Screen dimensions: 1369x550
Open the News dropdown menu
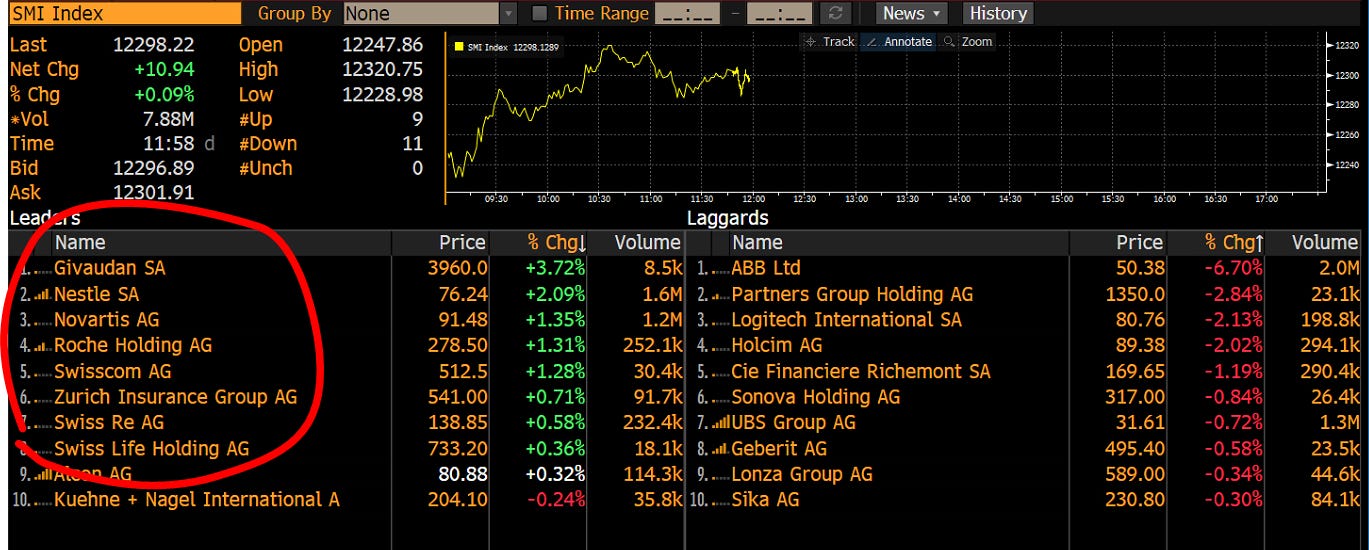pos(912,14)
